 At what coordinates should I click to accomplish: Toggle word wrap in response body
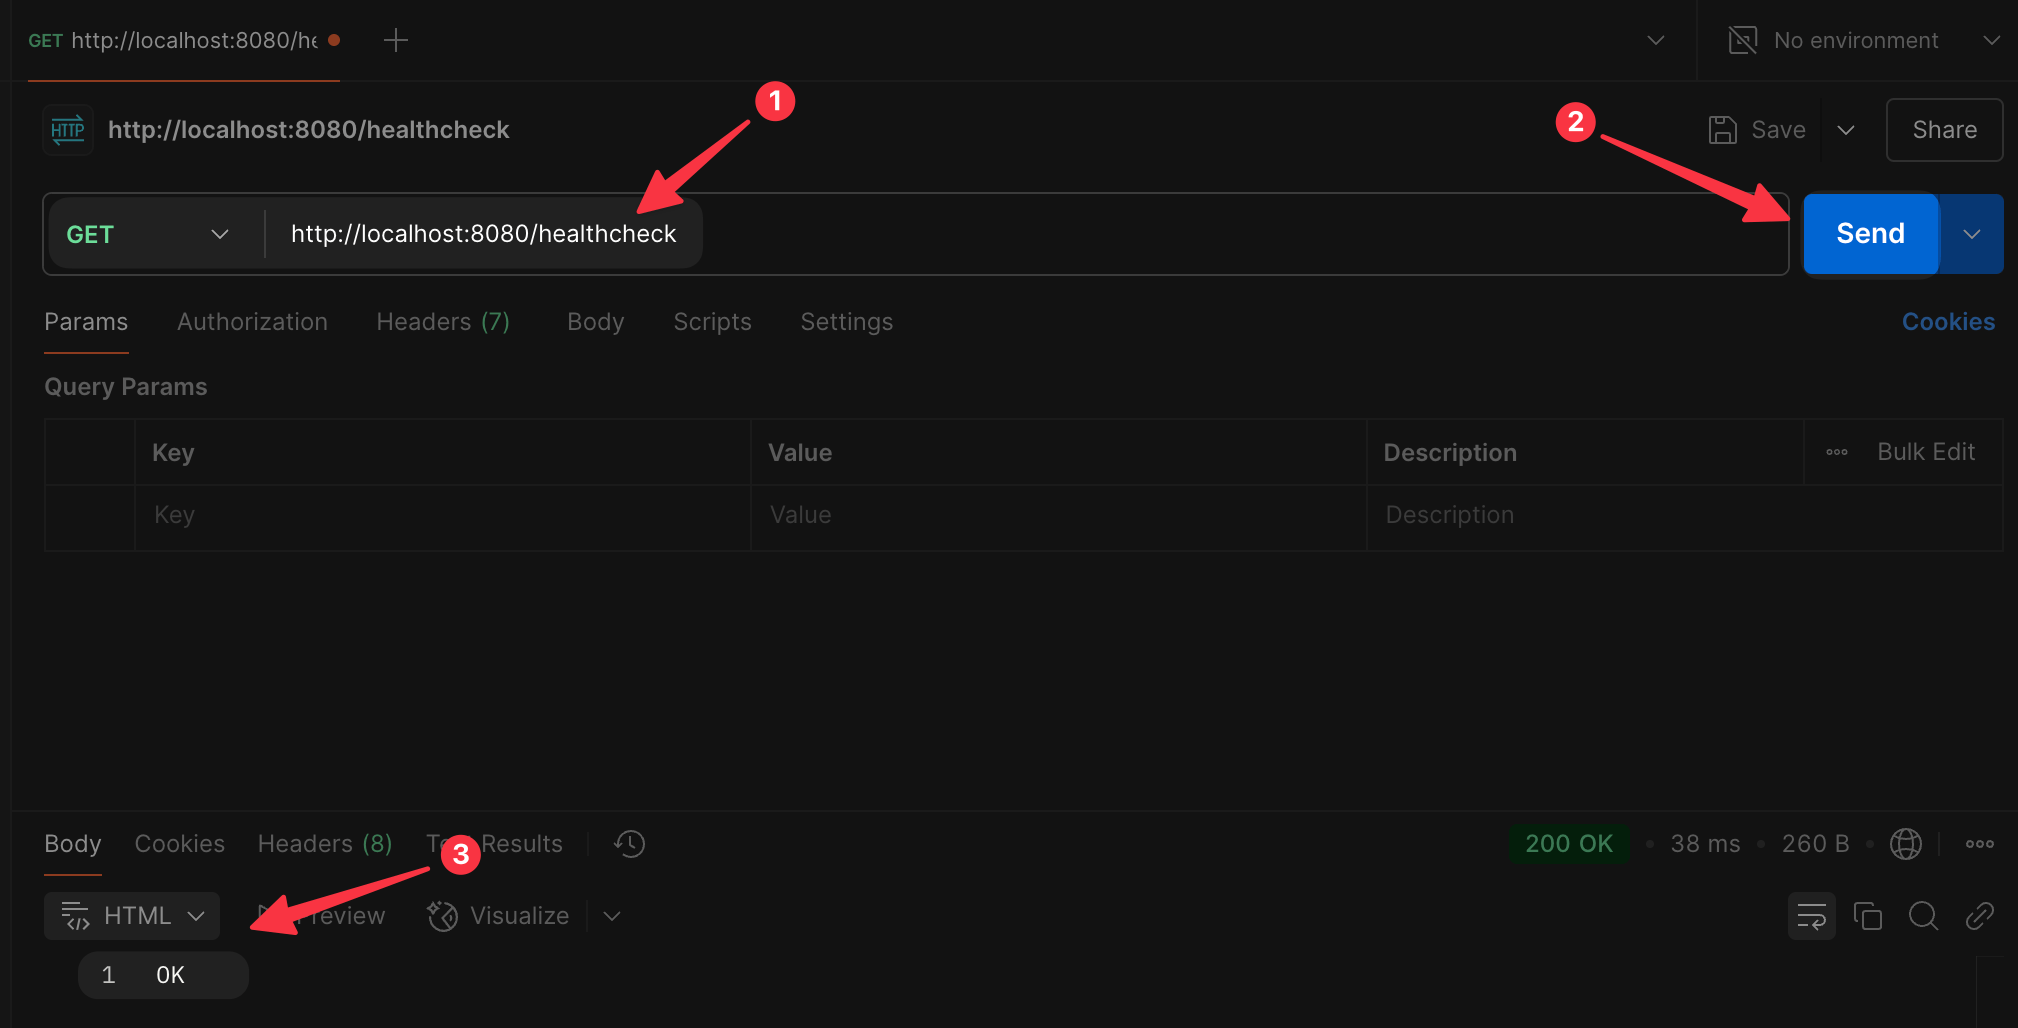click(1811, 916)
